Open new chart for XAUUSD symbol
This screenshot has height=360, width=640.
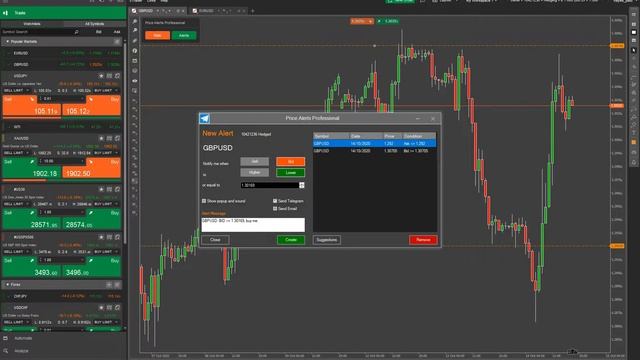[x=117, y=138]
